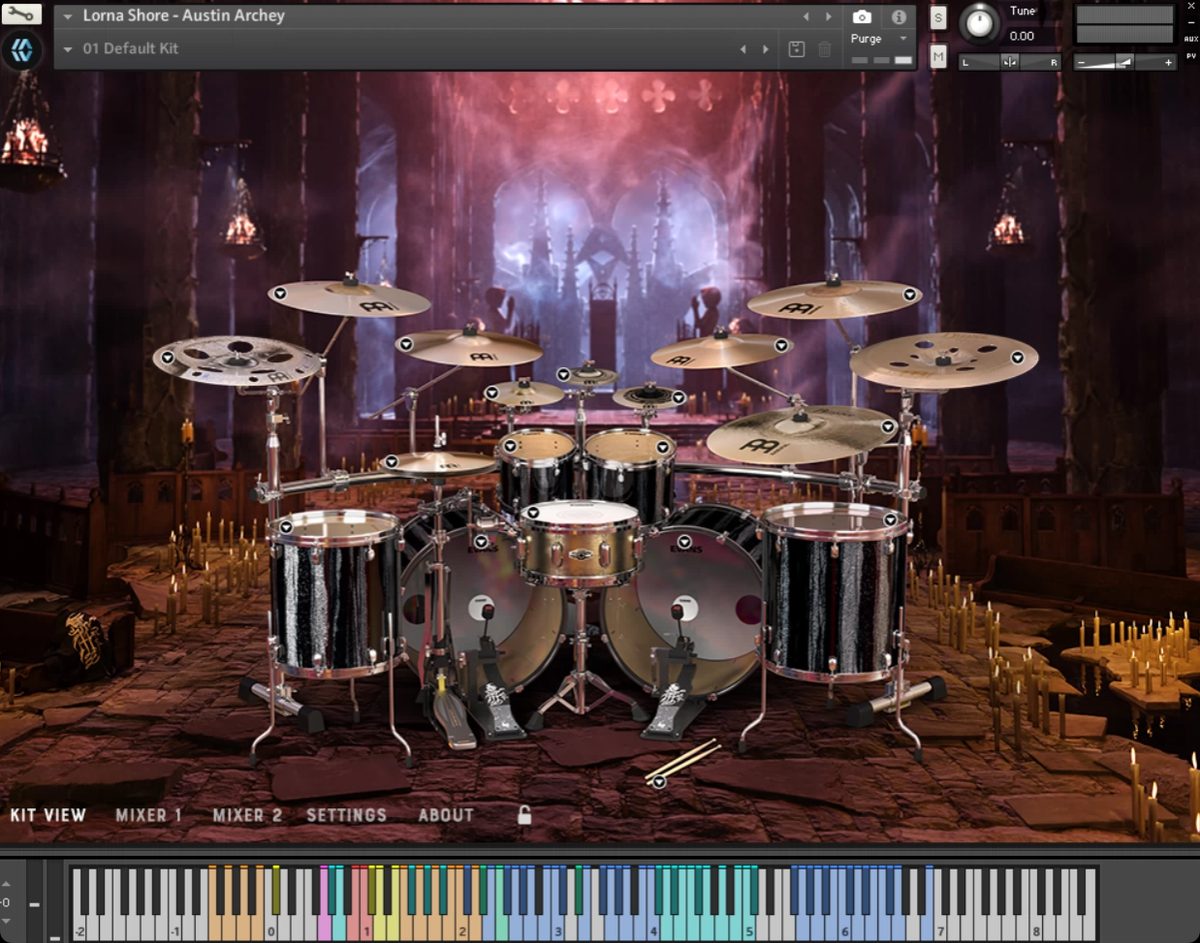Switch to the KIT VIEW tab
Screen dimensions: 1200x943
48,815
